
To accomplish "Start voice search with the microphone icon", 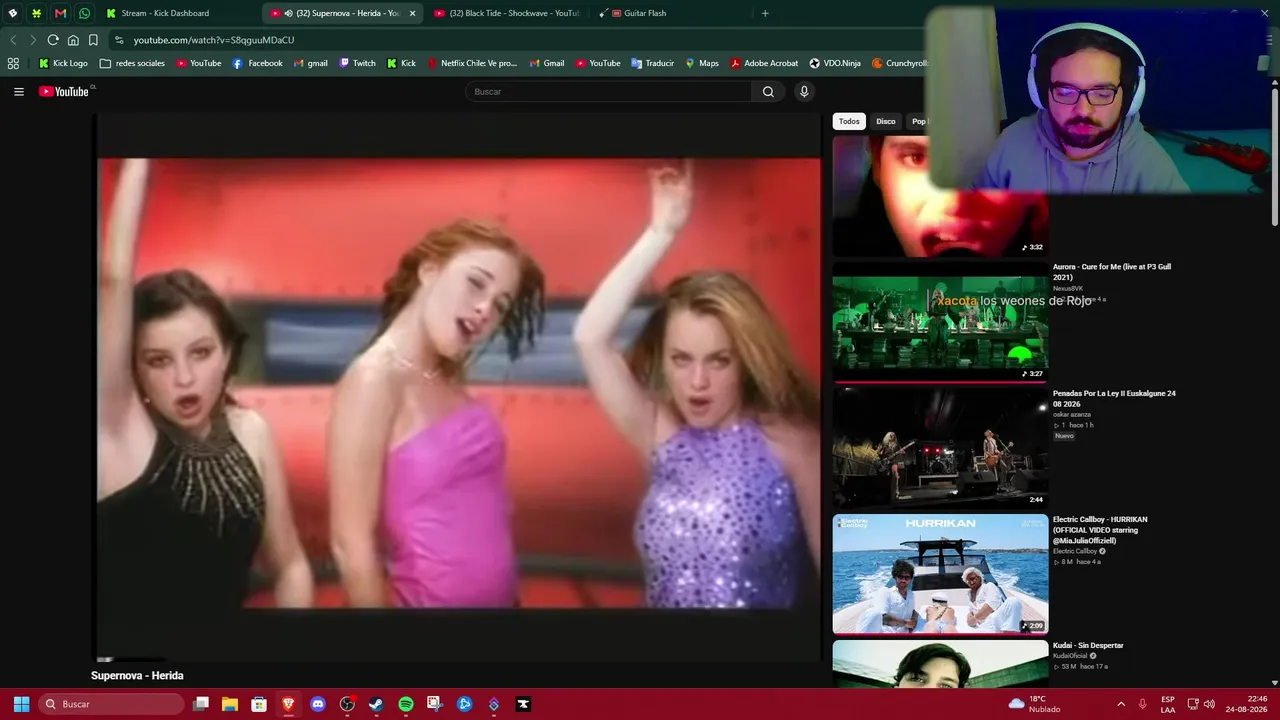I will [x=803, y=92].
